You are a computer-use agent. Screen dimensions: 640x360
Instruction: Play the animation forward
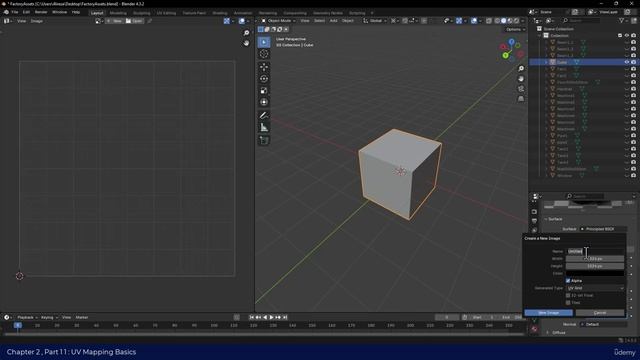click(x=271, y=317)
